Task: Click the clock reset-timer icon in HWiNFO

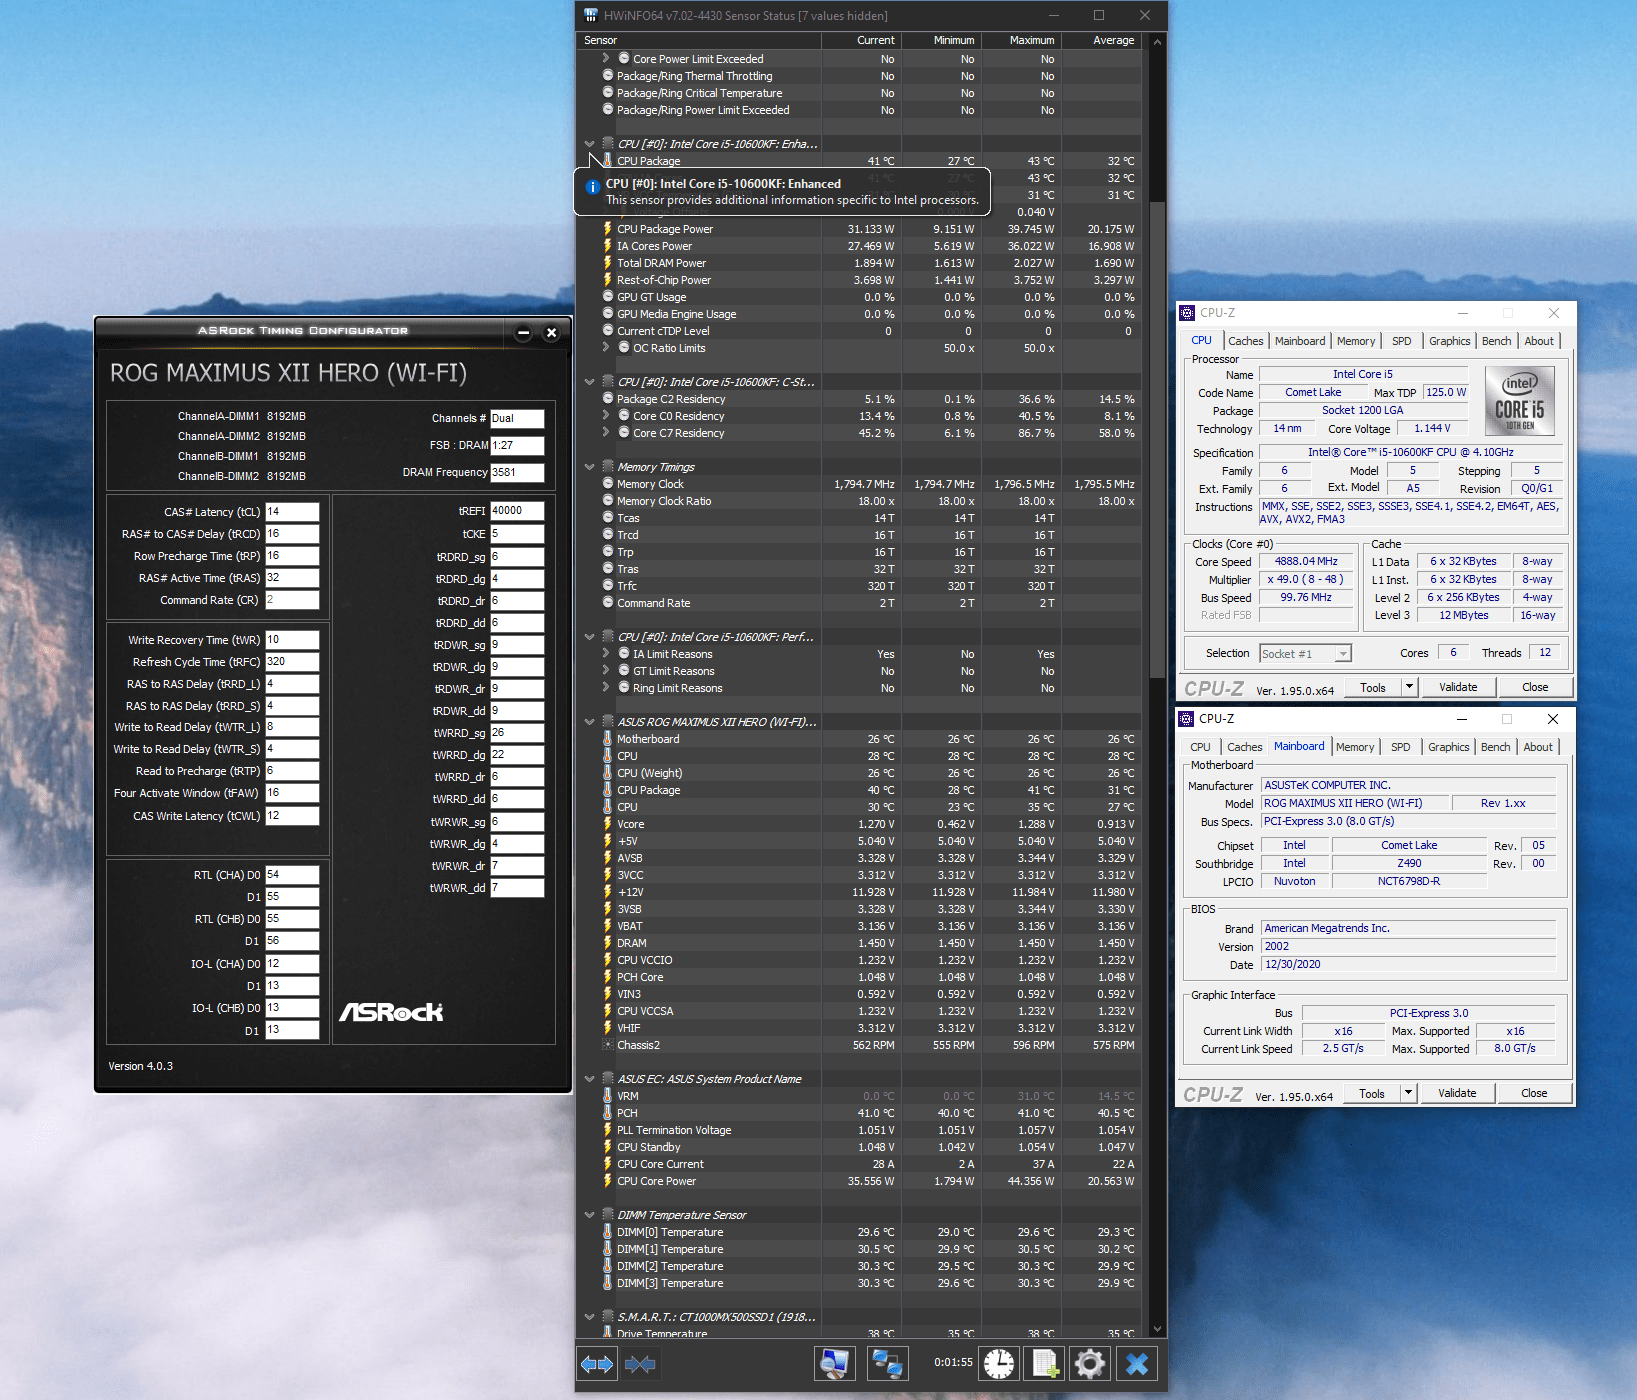Action: pos(998,1363)
